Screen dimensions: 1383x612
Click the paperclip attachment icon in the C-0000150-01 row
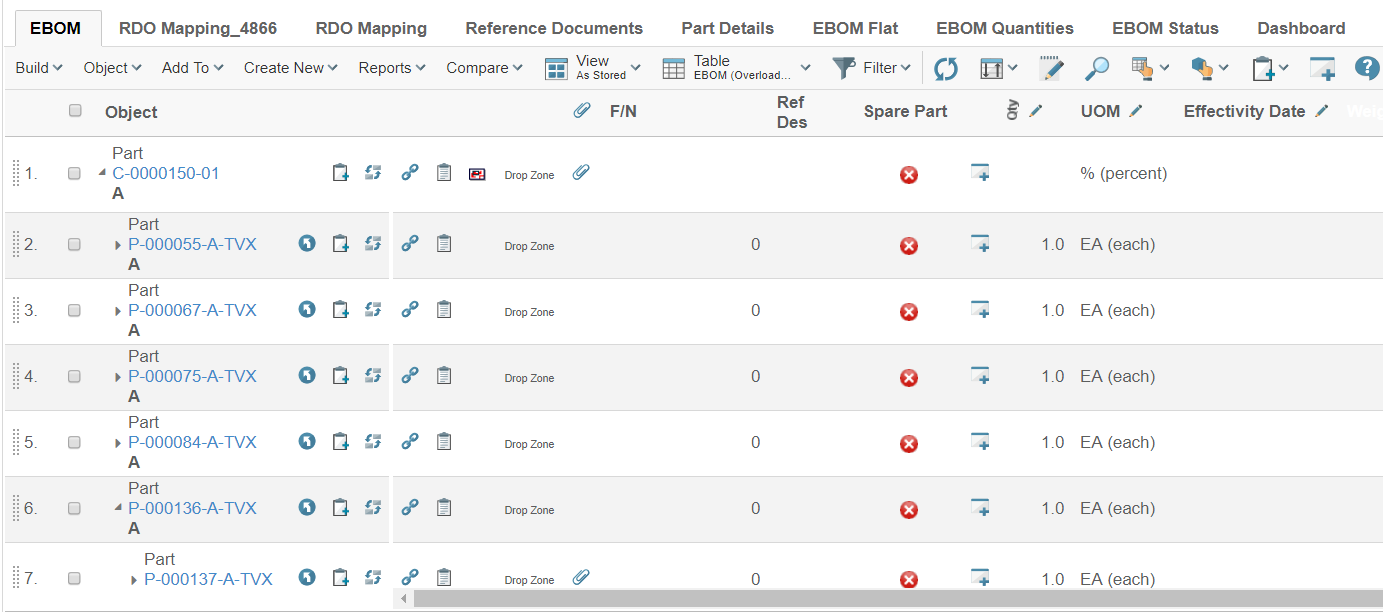[x=581, y=173]
